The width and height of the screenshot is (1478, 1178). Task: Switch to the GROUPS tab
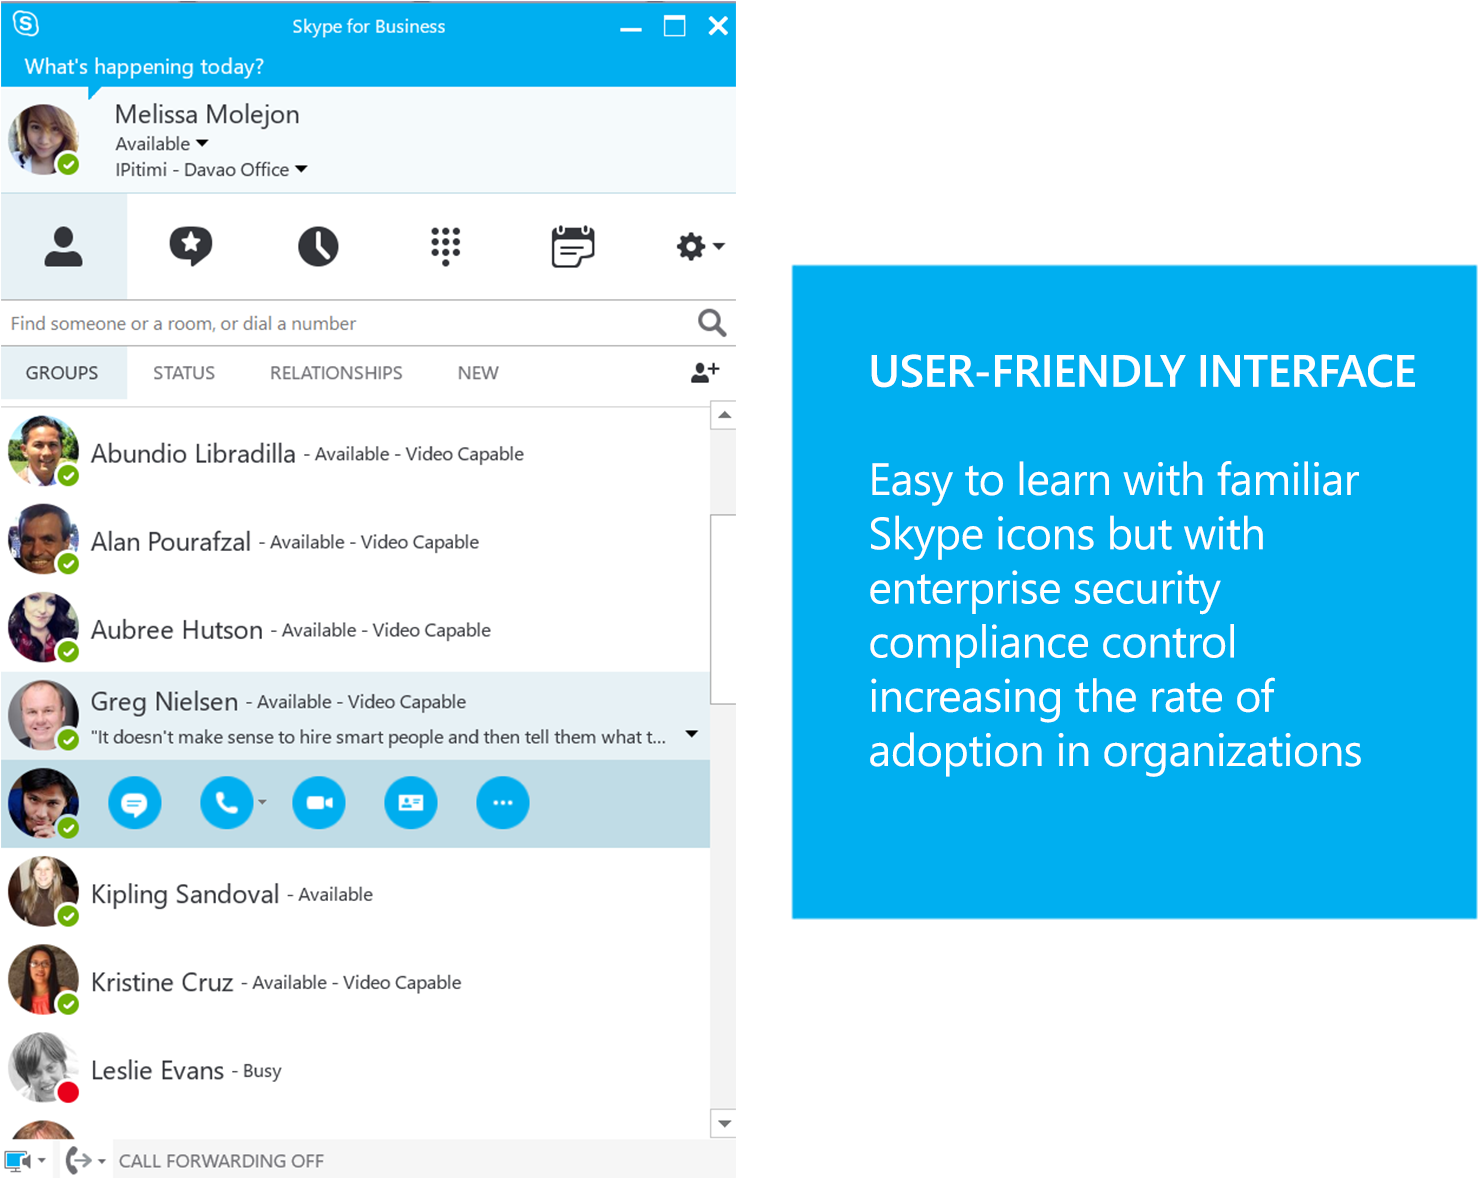pos(62,373)
